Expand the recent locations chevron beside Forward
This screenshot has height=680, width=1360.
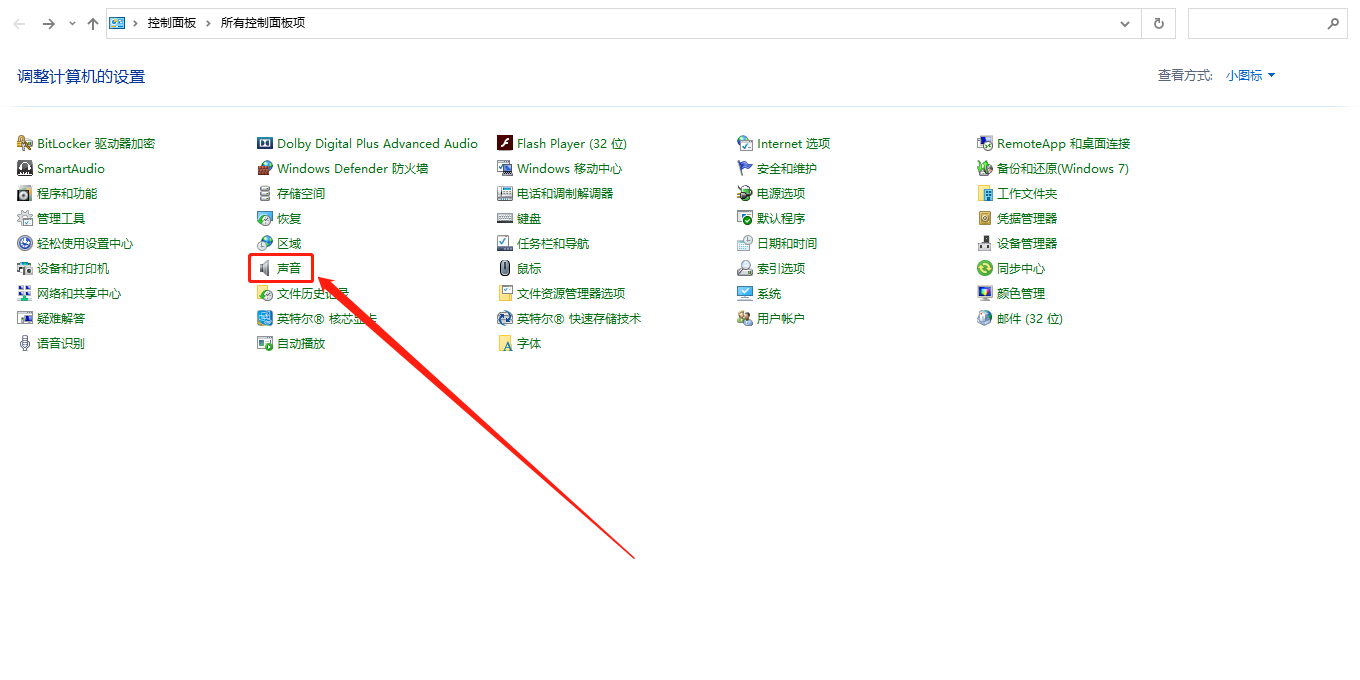click(x=72, y=23)
